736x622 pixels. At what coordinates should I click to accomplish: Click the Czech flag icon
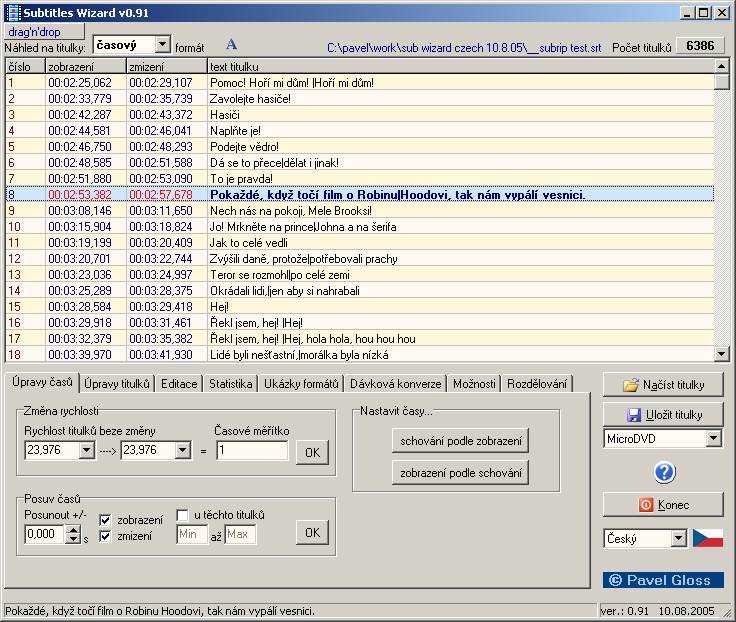point(707,538)
